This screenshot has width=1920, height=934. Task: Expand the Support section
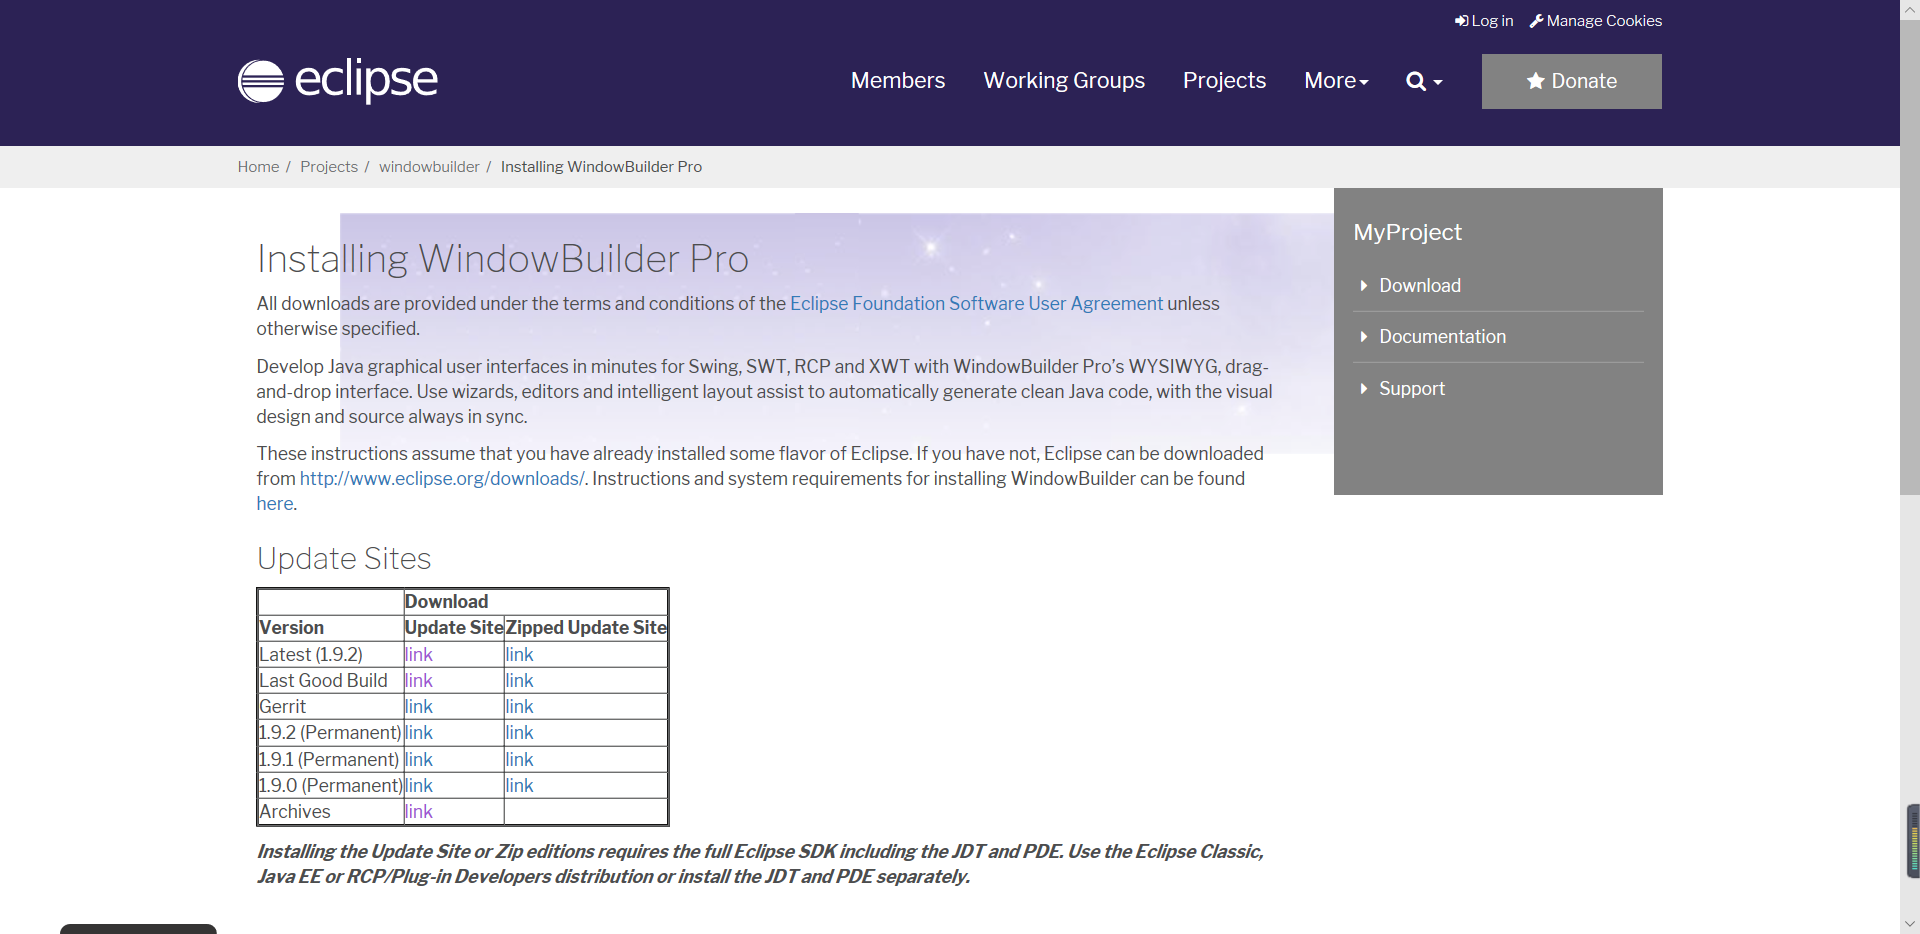click(x=1411, y=388)
